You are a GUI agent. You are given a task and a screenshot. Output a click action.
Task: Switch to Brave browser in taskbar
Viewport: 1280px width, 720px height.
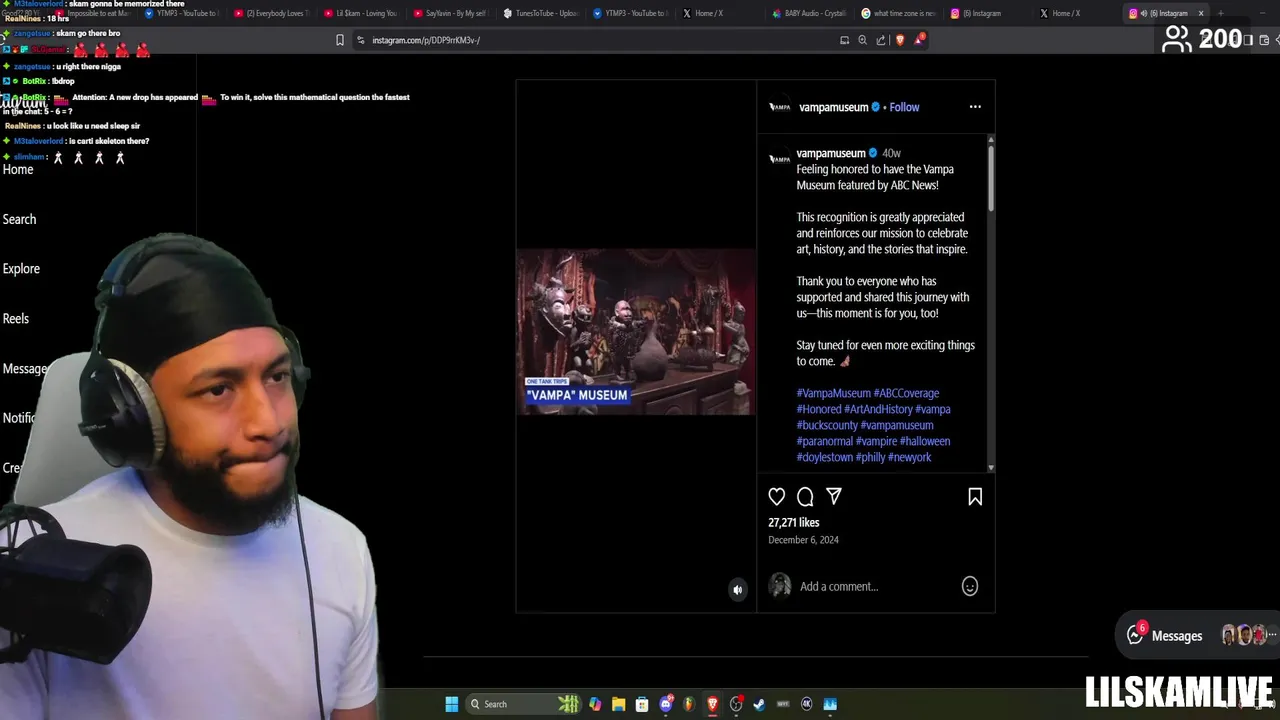(712, 704)
